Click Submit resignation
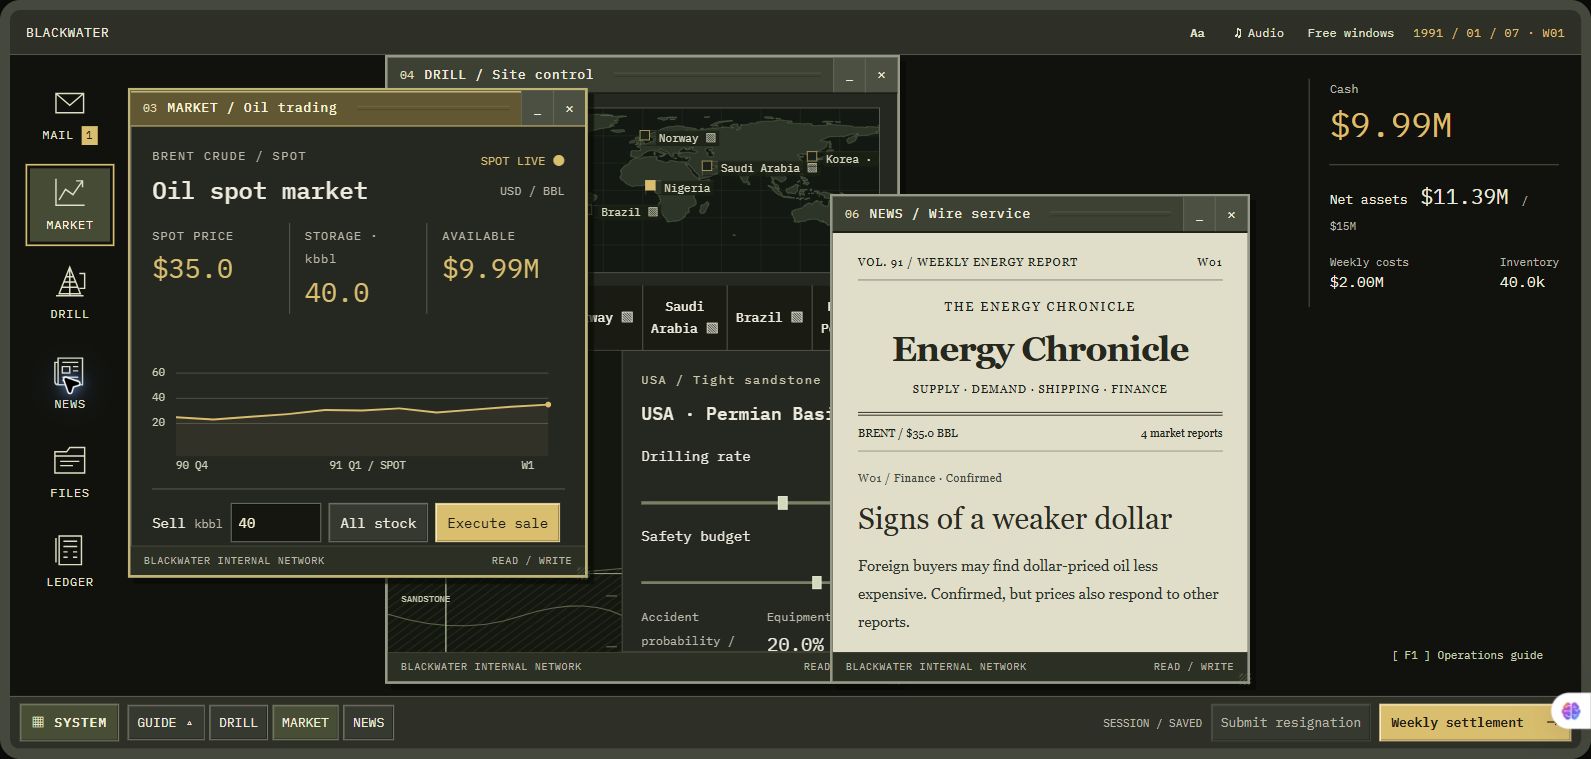This screenshot has height=759, width=1591. tap(1290, 722)
